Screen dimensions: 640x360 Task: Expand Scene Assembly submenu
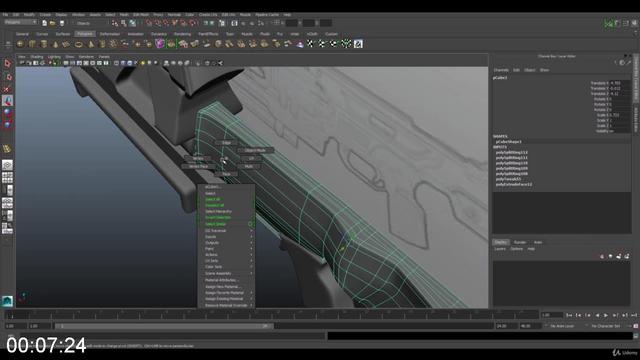pyautogui.click(x=227, y=273)
